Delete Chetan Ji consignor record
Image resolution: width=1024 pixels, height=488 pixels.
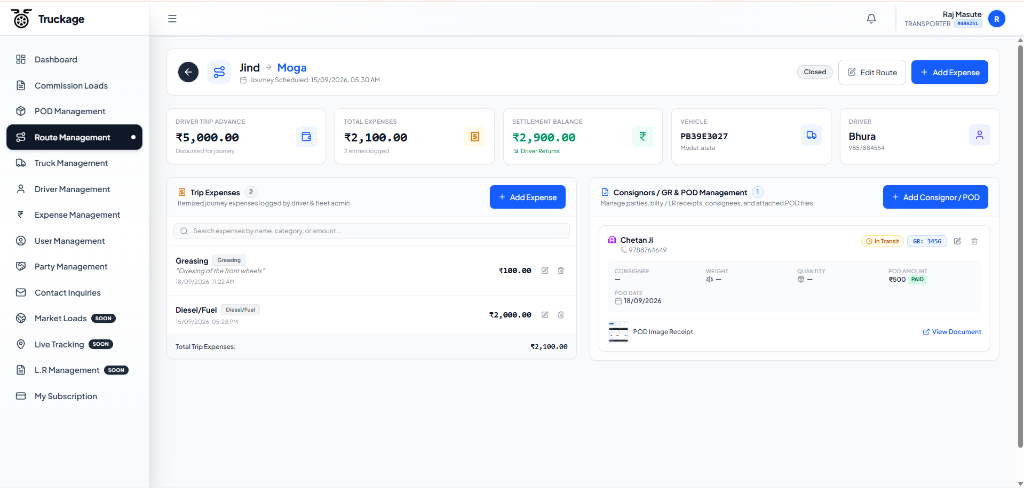974,241
